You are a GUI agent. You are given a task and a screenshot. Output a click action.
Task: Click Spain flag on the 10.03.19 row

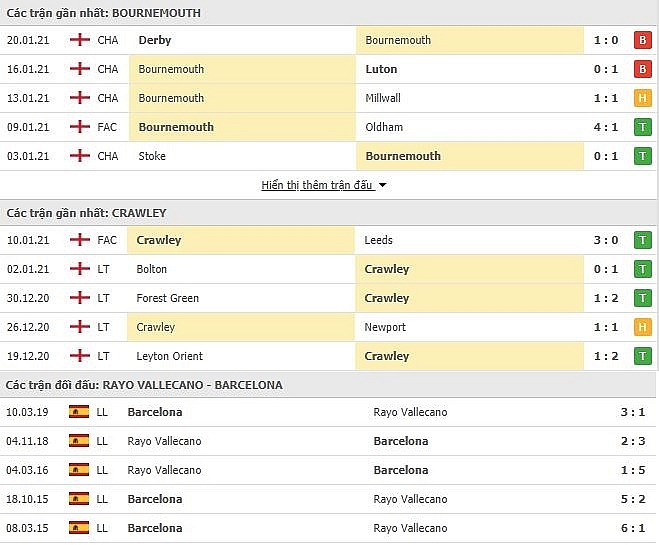[79, 413]
